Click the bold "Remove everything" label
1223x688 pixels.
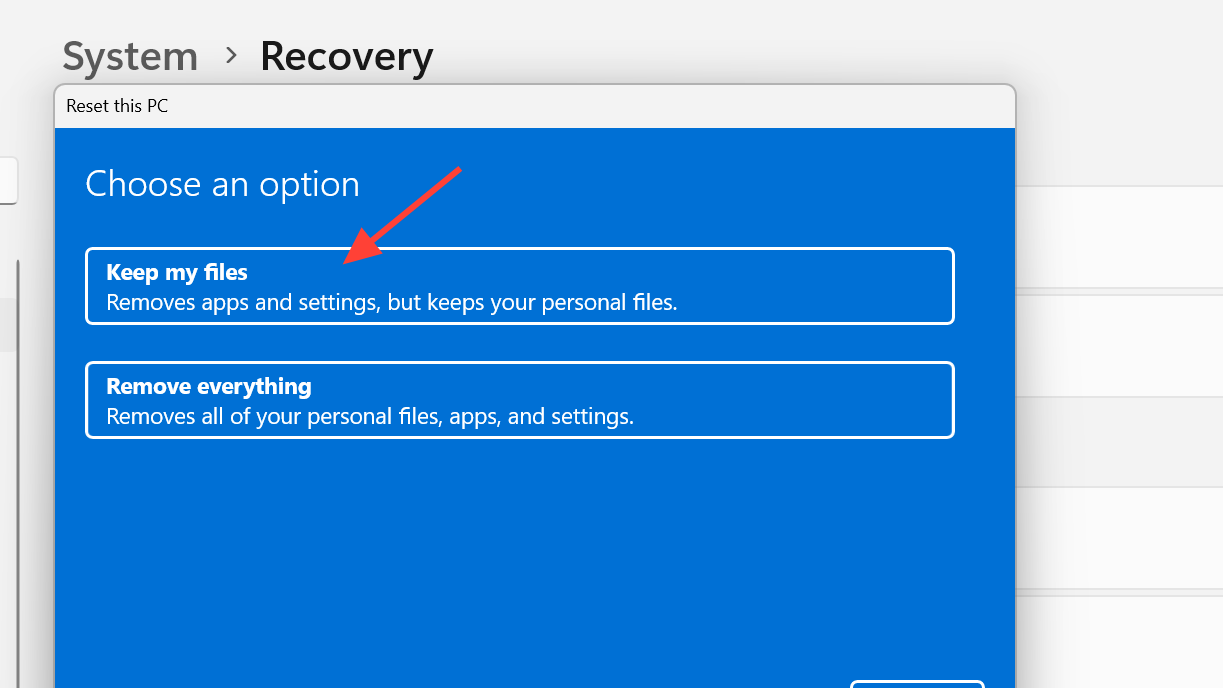click(209, 386)
